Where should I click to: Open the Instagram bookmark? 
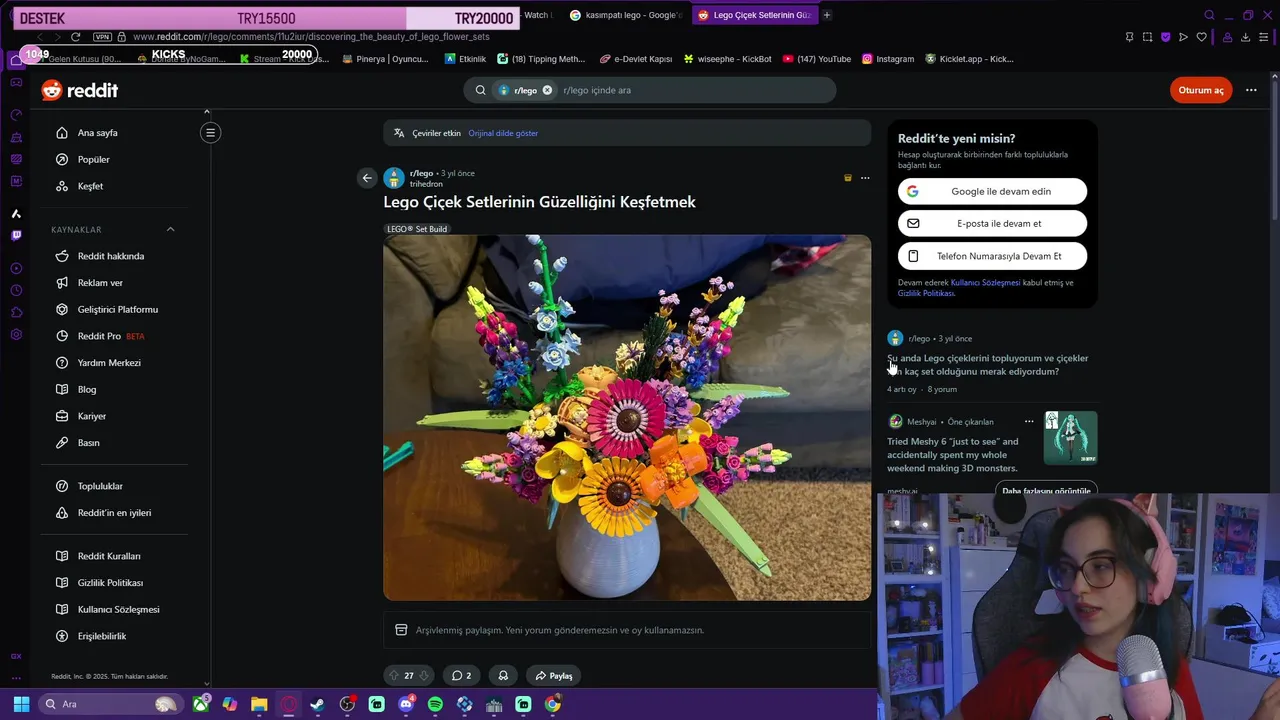coord(888,59)
